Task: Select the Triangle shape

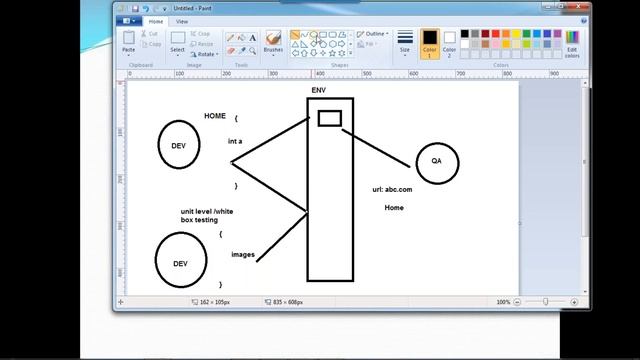Action: click(x=295, y=44)
